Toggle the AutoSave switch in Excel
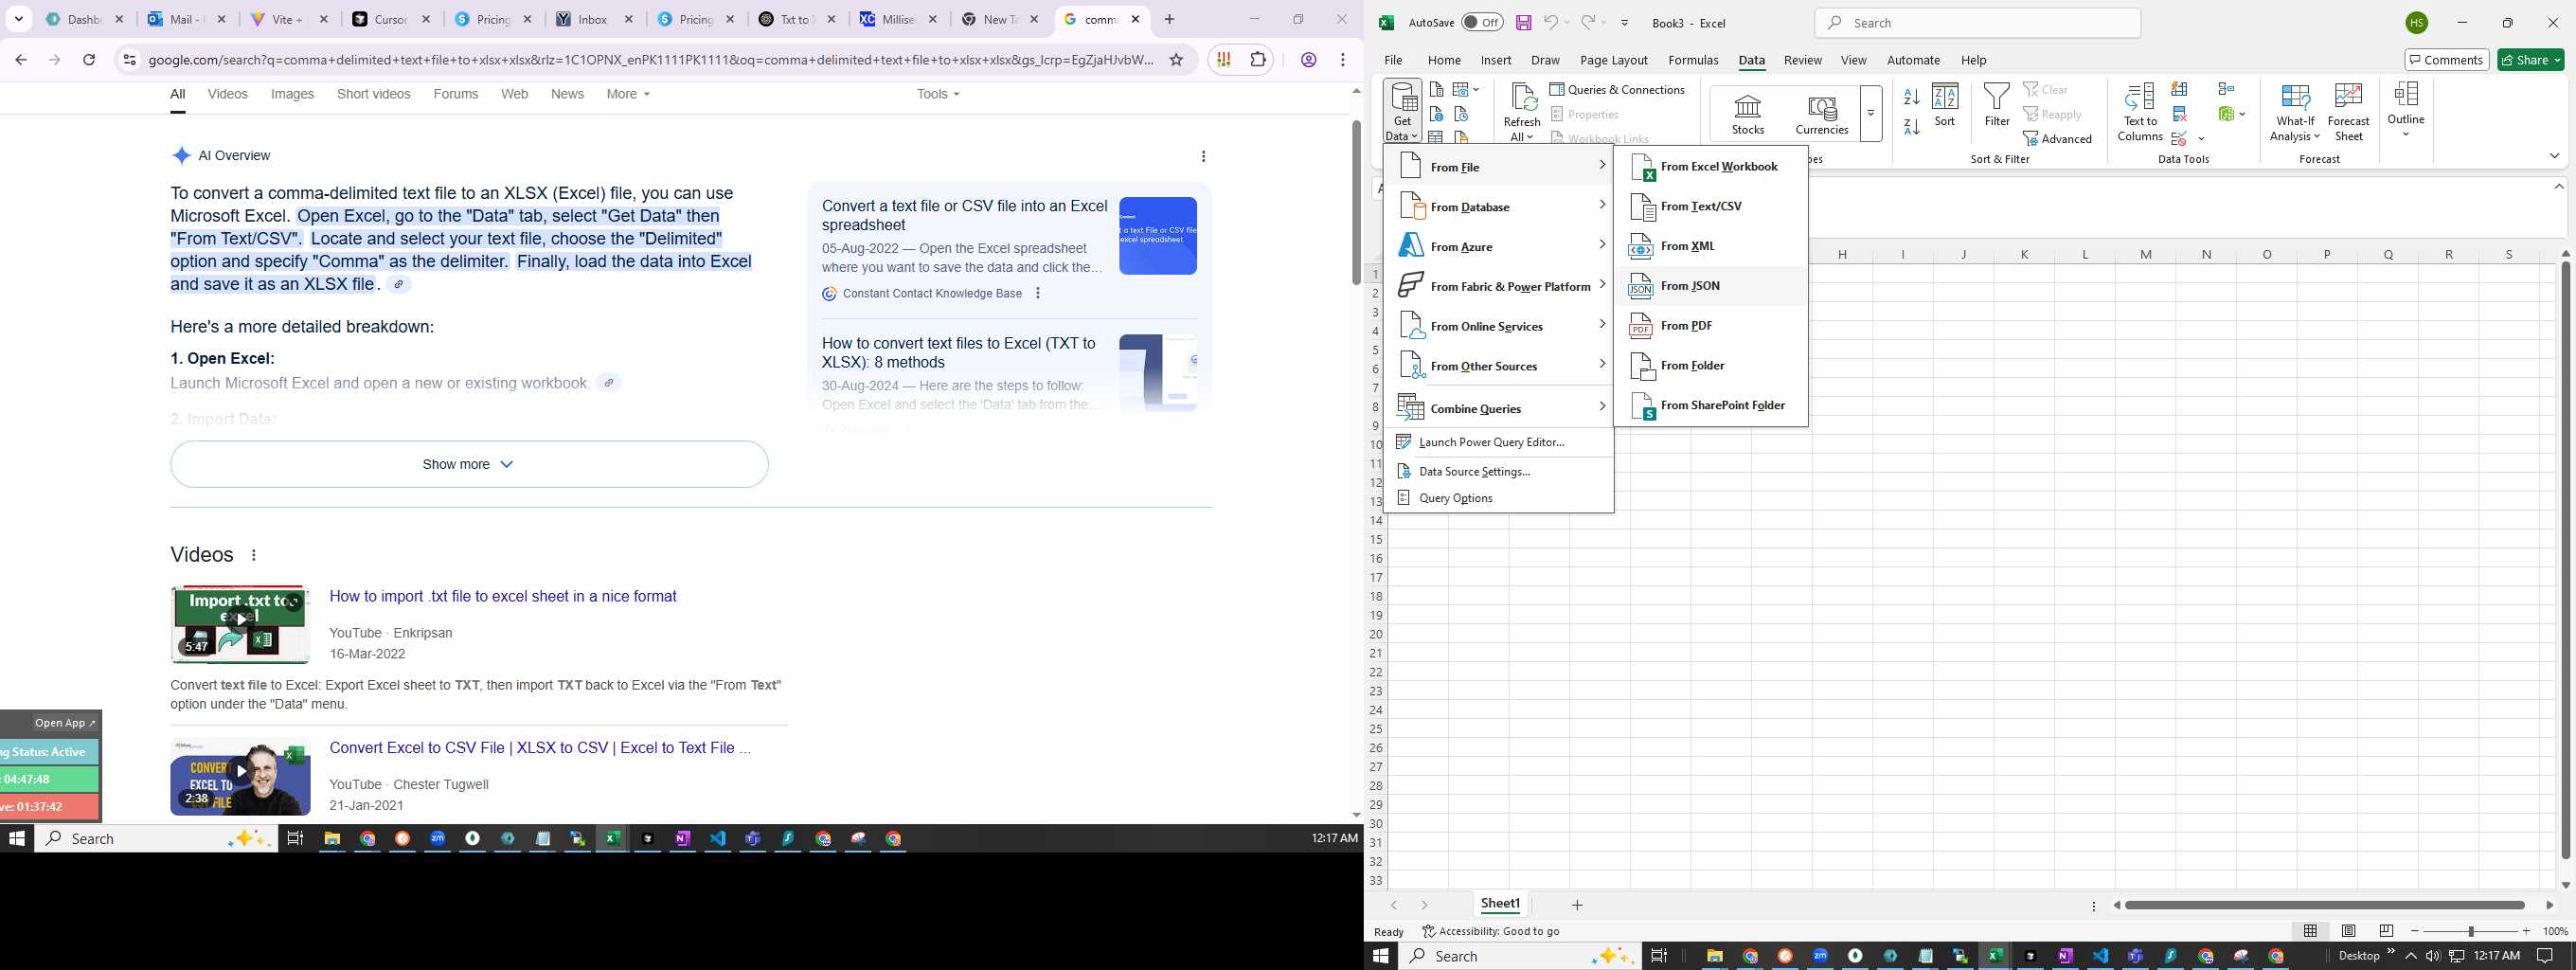2576x970 pixels. coord(1481,22)
